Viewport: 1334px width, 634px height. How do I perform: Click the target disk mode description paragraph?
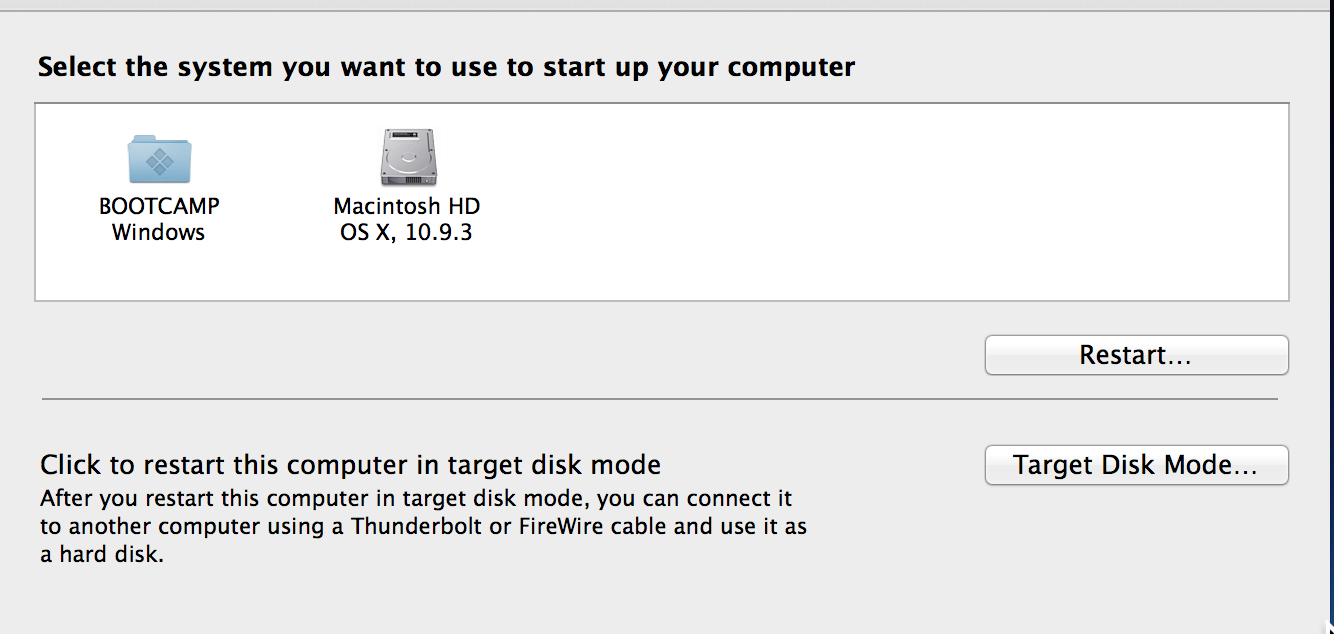click(420, 526)
